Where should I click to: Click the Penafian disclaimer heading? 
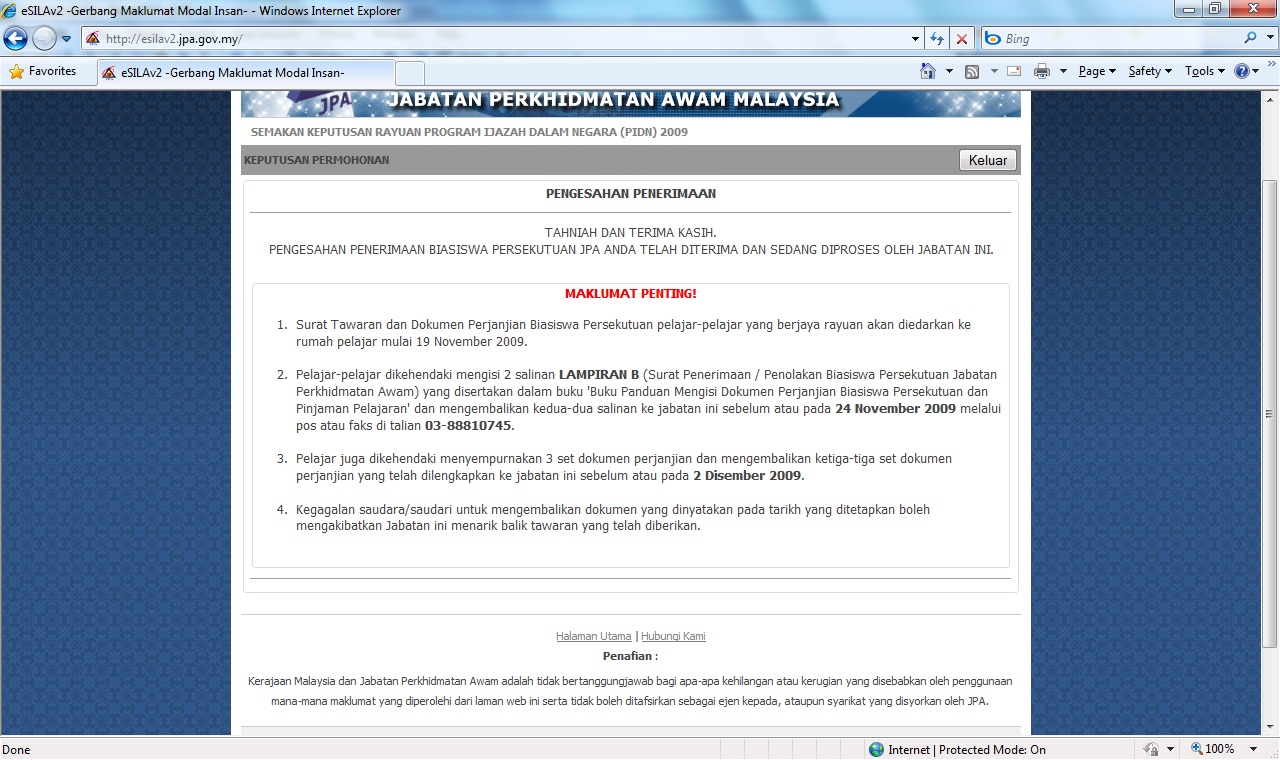[x=630, y=656]
